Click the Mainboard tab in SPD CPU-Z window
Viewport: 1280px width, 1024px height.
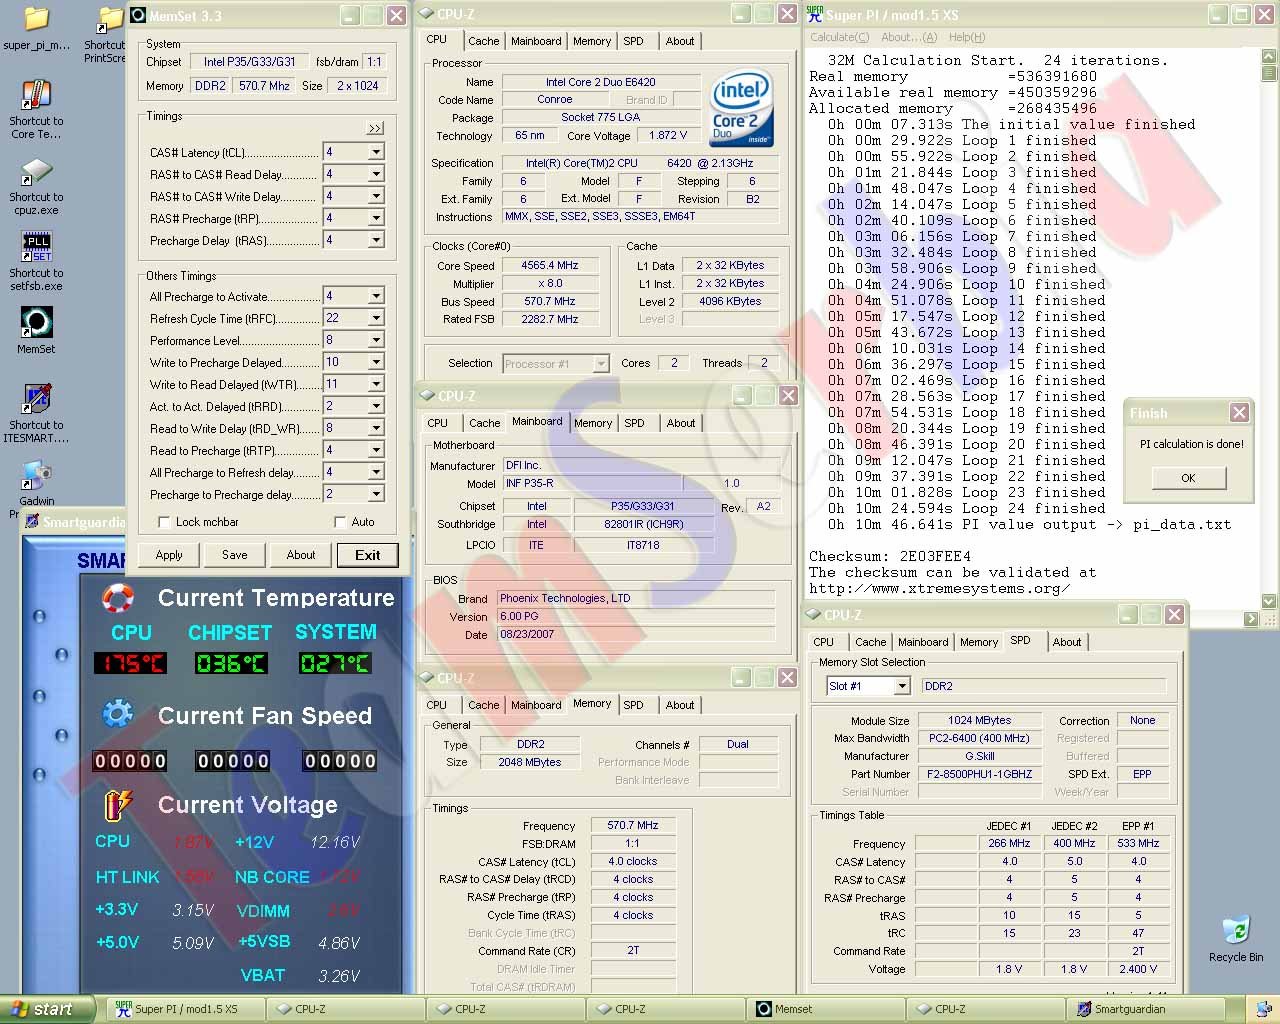coord(923,642)
